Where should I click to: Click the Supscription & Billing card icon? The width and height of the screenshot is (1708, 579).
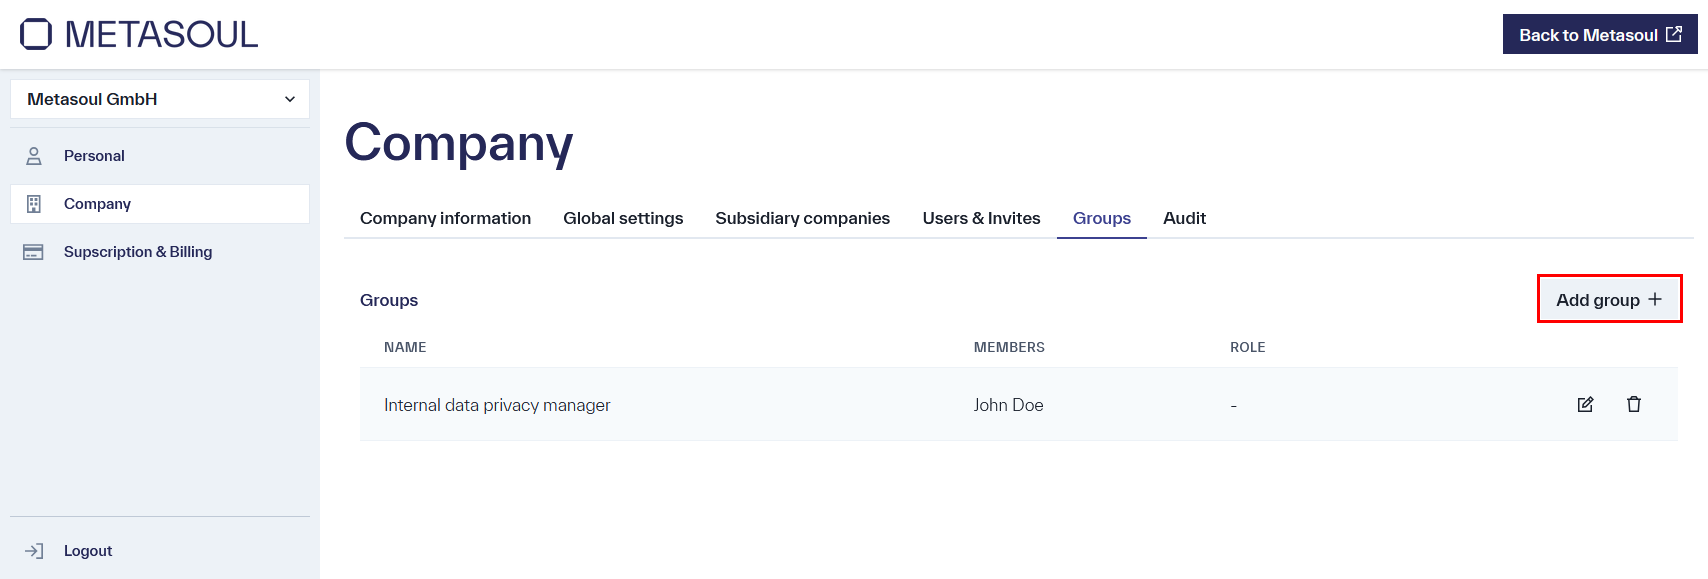pos(33,252)
